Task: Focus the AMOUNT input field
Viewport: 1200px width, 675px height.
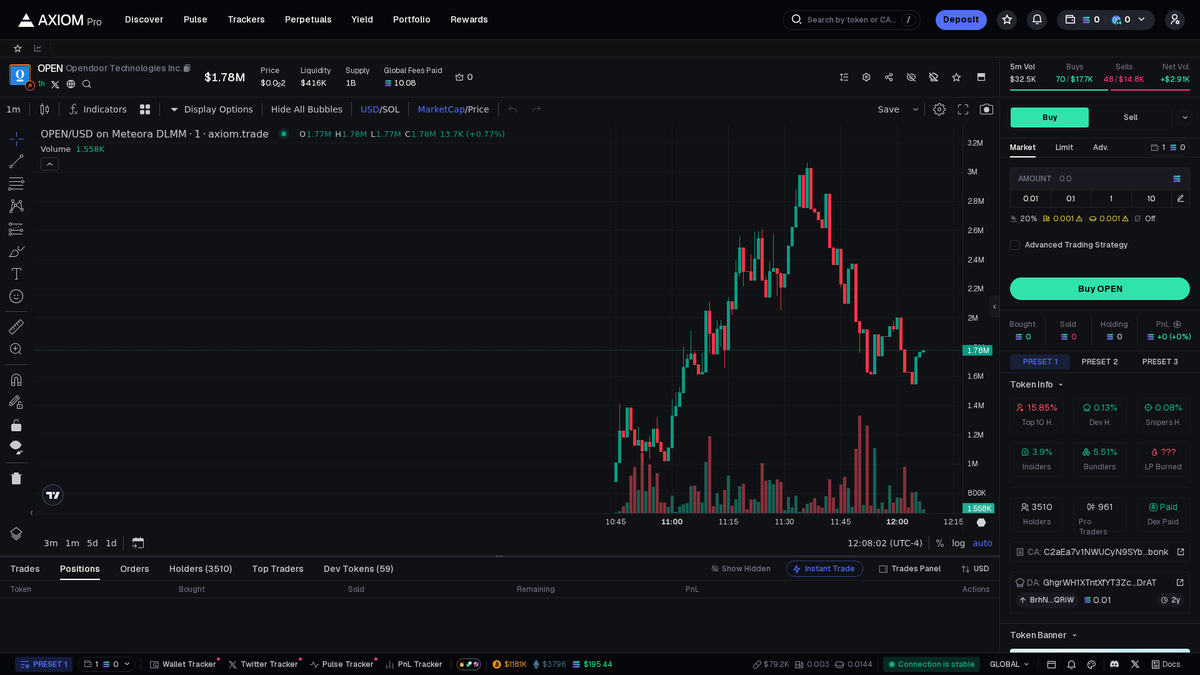Action: [1100, 178]
